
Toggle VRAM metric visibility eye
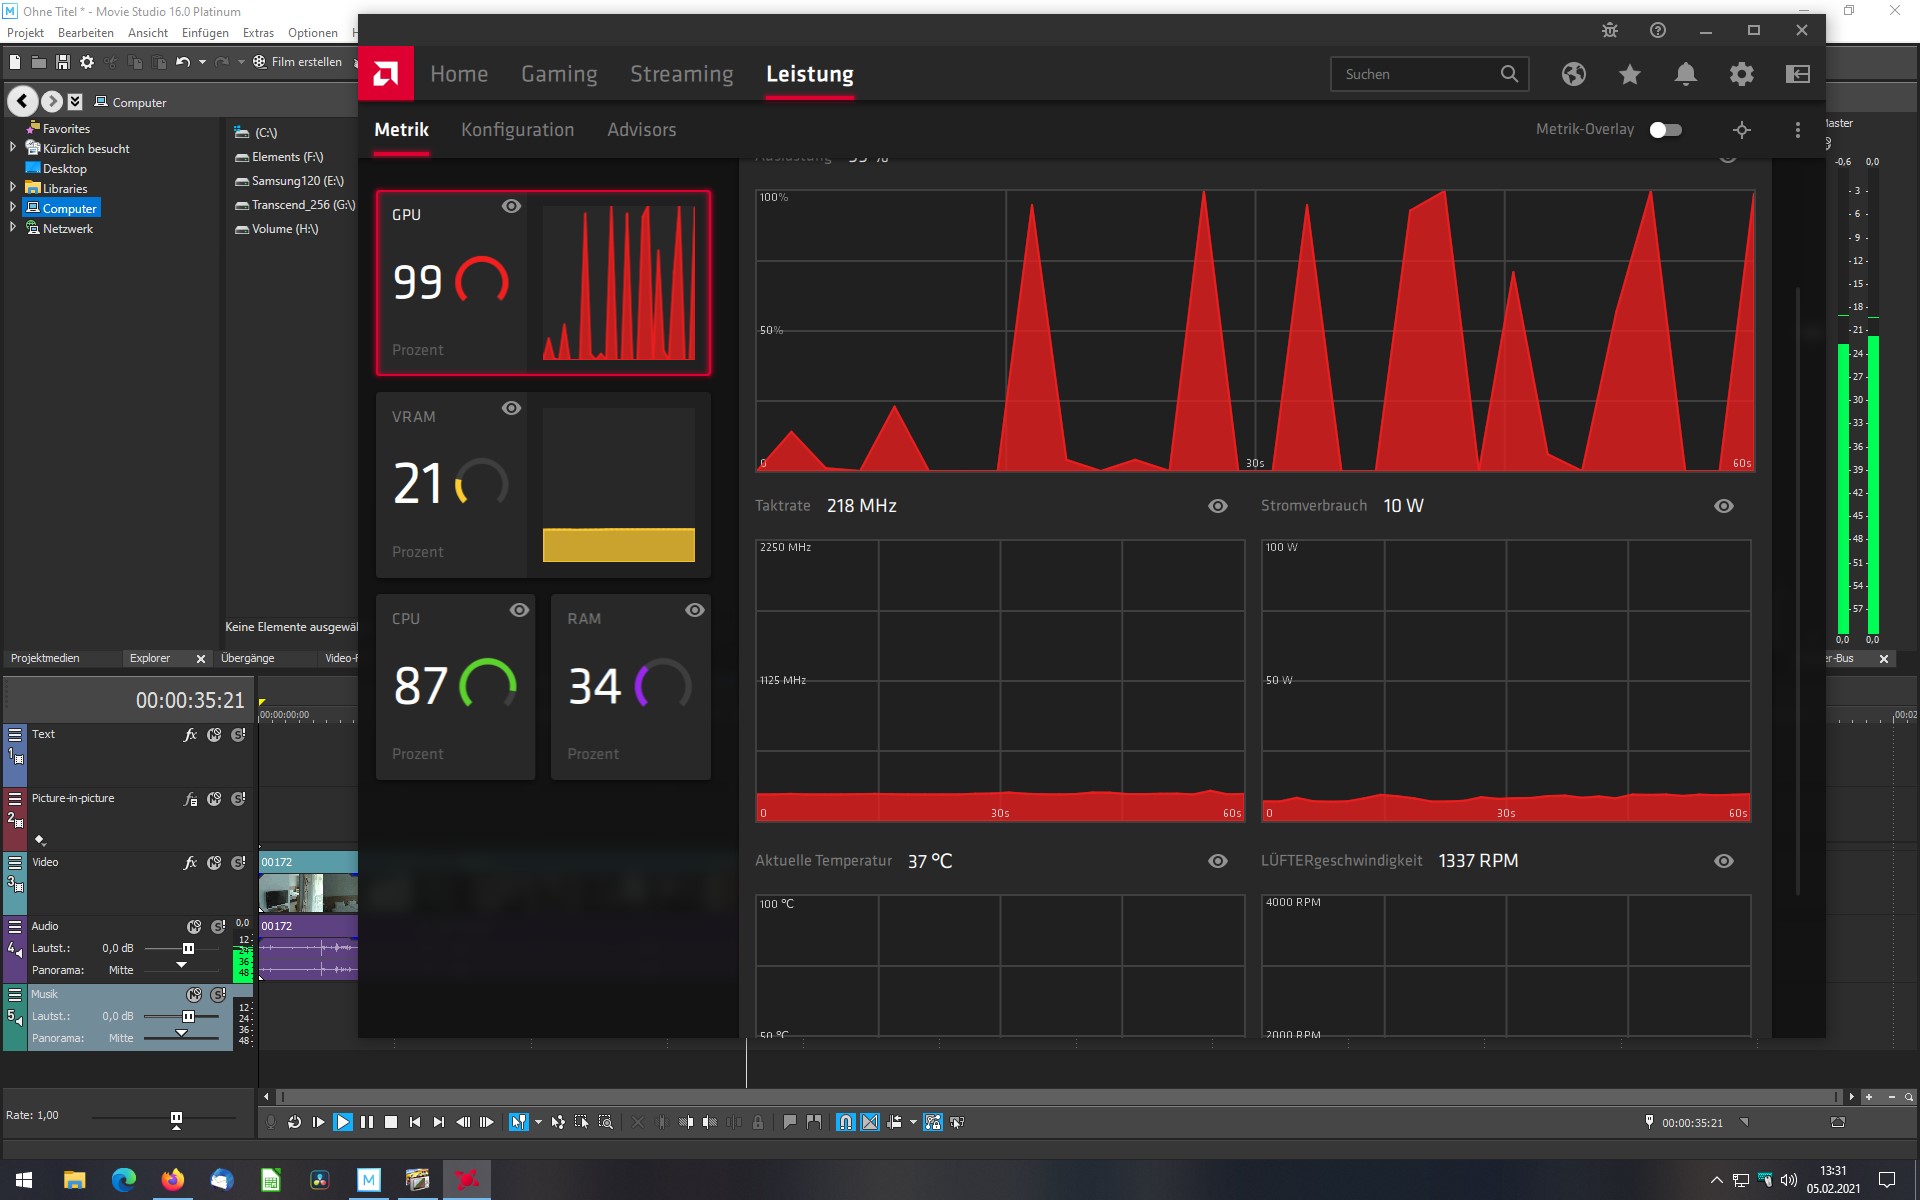coord(511,408)
